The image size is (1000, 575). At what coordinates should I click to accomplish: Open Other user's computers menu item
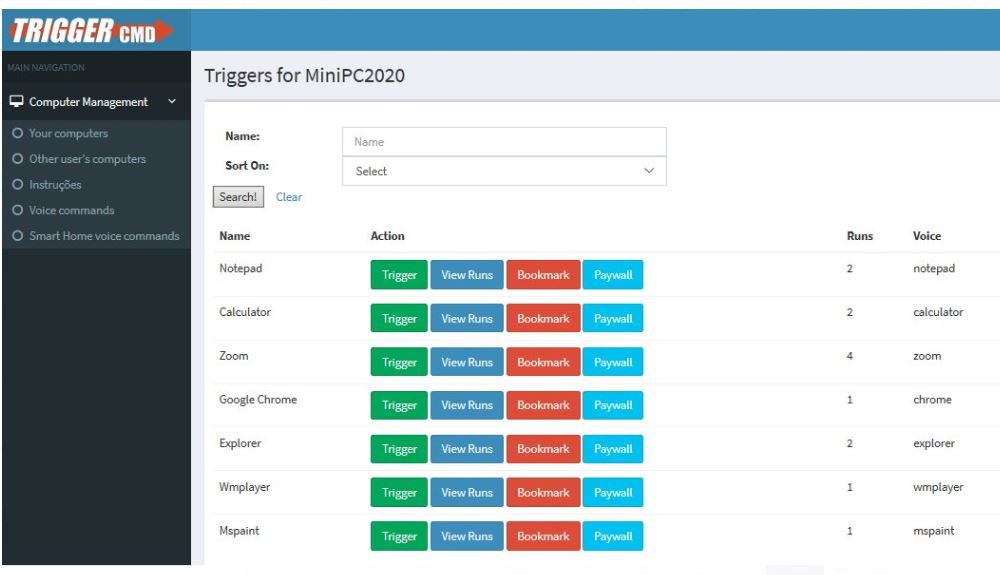[87, 159]
